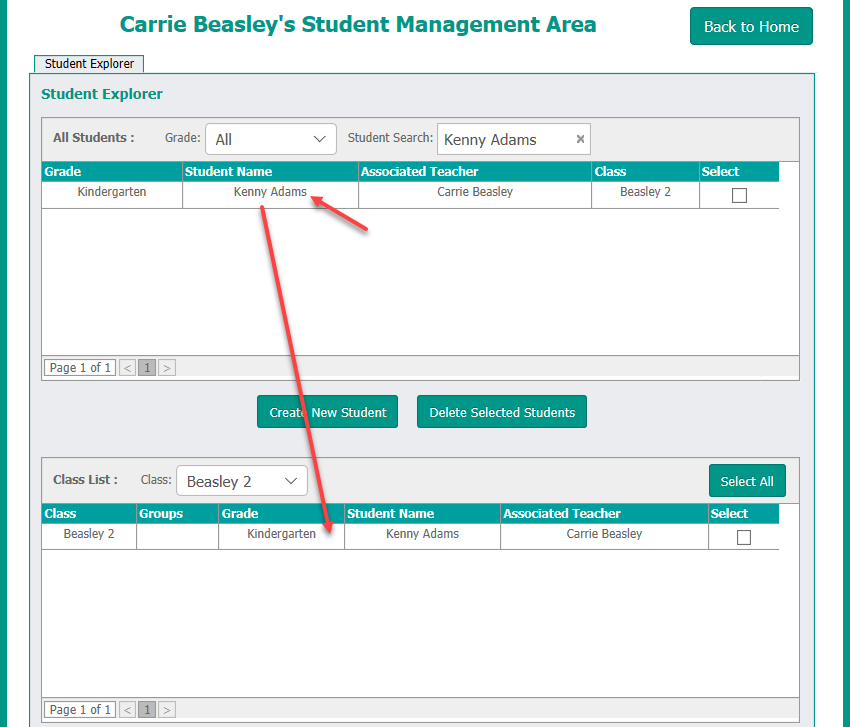Go to next page in Class List pager
The height and width of the screenshot is (727, 850).
(x=167, y=710)
